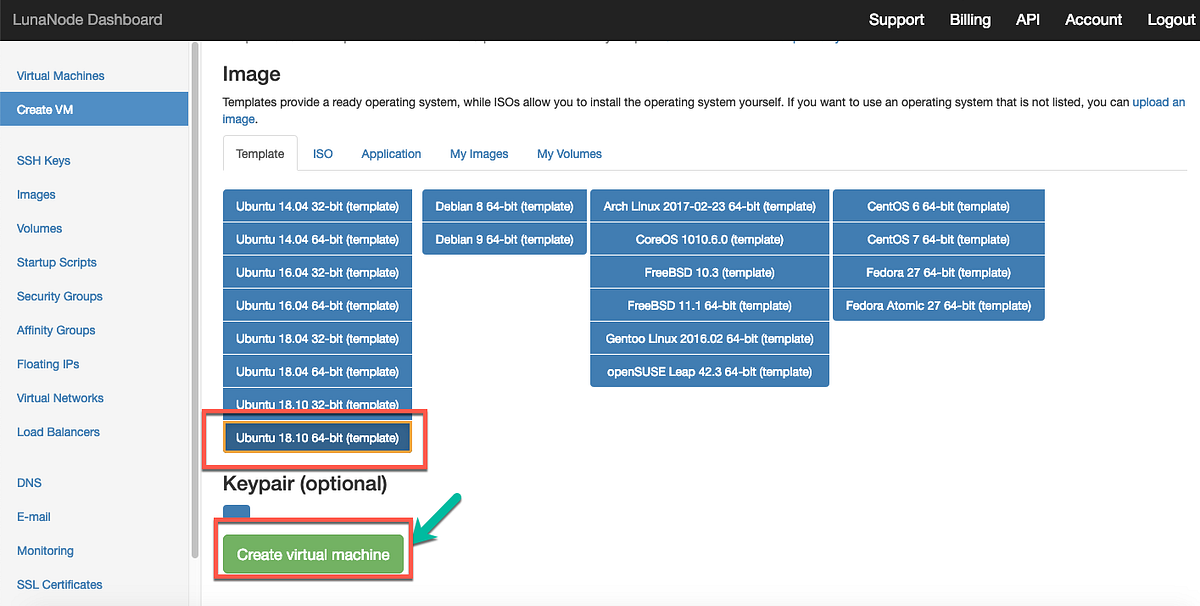Select Fedora Atomic 27 64-bit template
The height and width of the screenshot is (606, 1200).
(938, 306)
